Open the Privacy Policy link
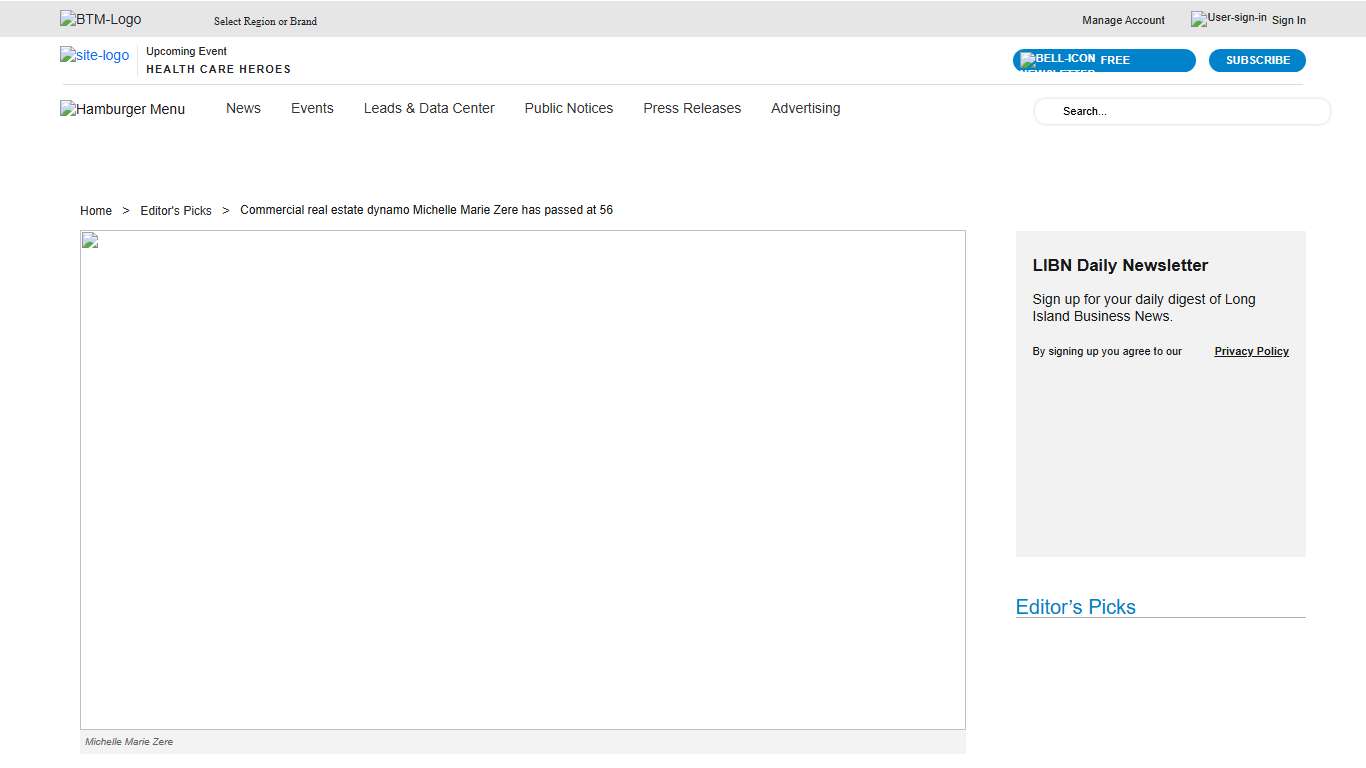Image resolution: width=1366 pixels, height=768 pixels. click(1251, 351)
